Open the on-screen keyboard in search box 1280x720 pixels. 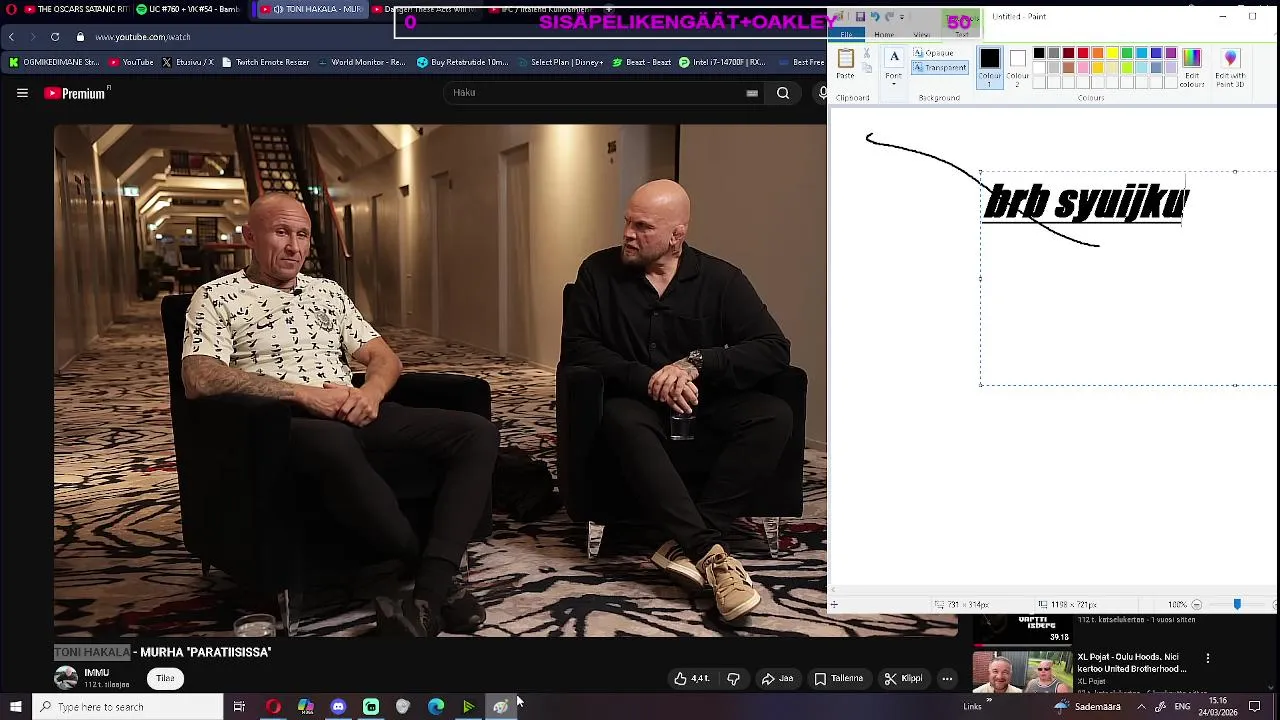click(752, 93)
